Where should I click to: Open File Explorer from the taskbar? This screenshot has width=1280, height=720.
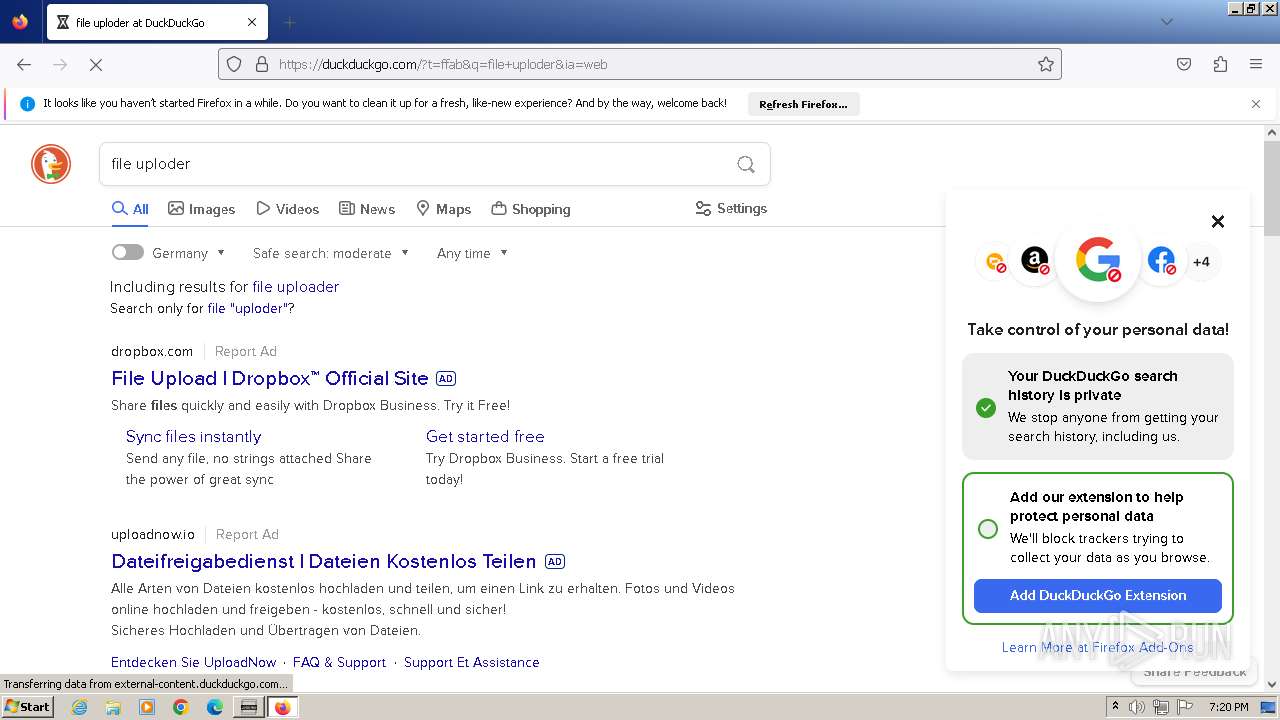113,707
